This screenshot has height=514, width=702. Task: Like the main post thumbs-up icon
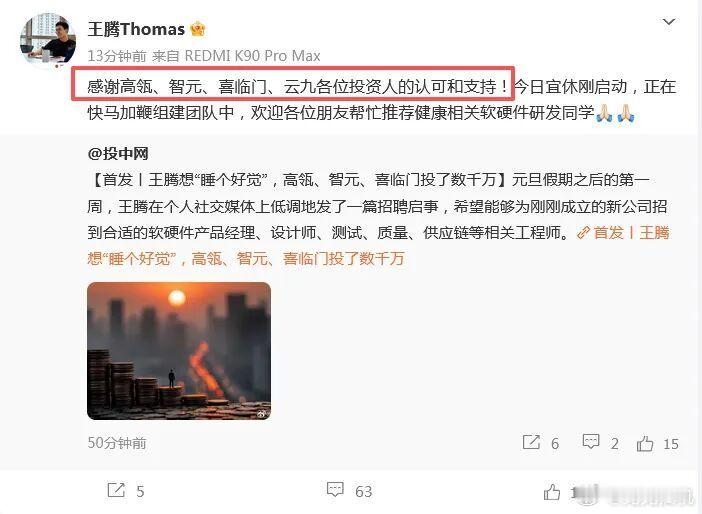coord(552,492)
